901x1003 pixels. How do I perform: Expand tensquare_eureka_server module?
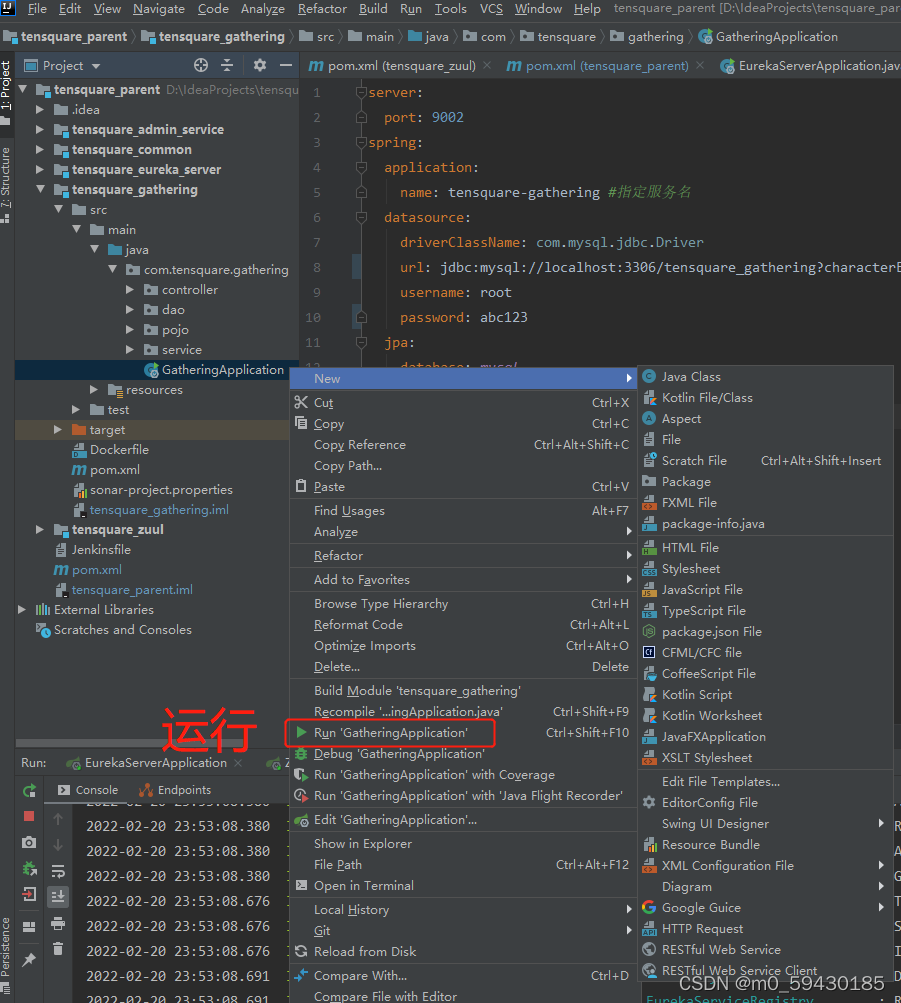[40, 170]
